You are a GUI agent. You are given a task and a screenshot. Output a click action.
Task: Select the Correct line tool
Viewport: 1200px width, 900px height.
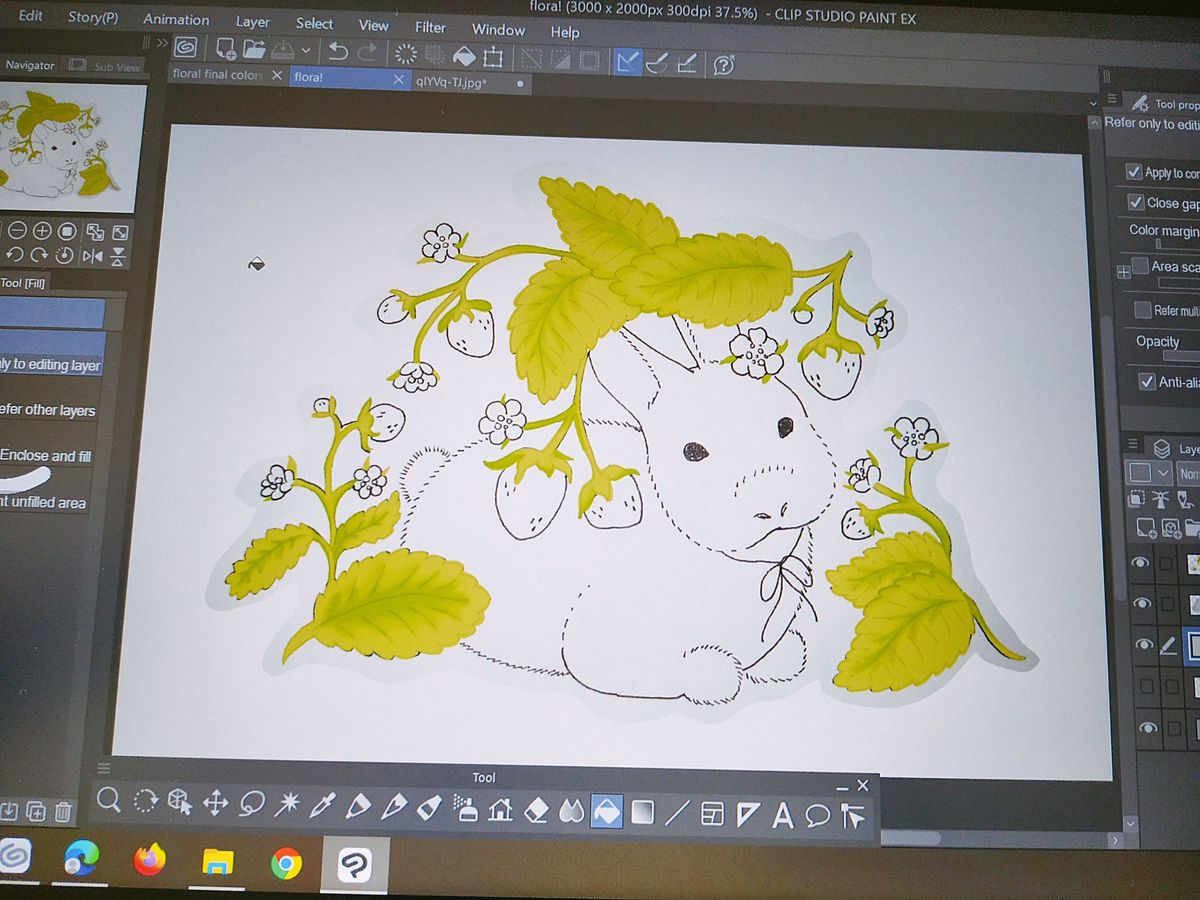[x=853, y=817]
